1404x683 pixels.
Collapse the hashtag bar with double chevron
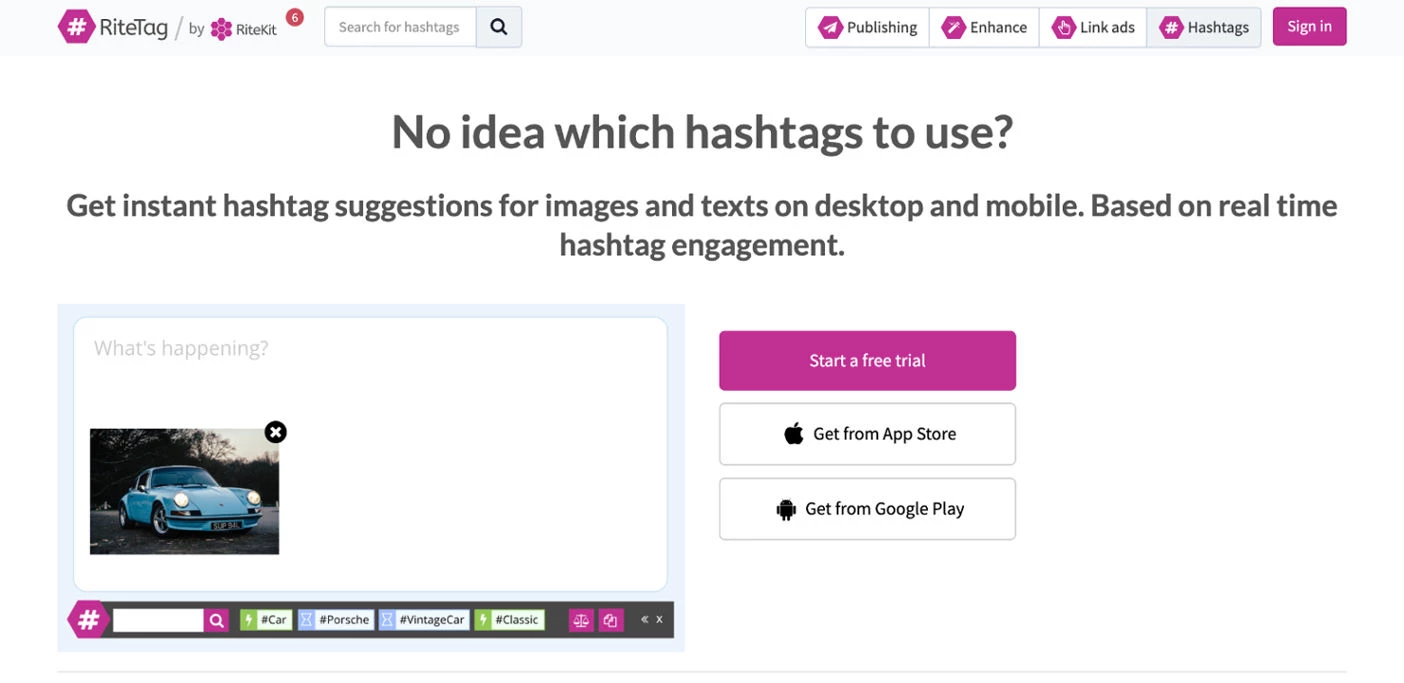645,620
